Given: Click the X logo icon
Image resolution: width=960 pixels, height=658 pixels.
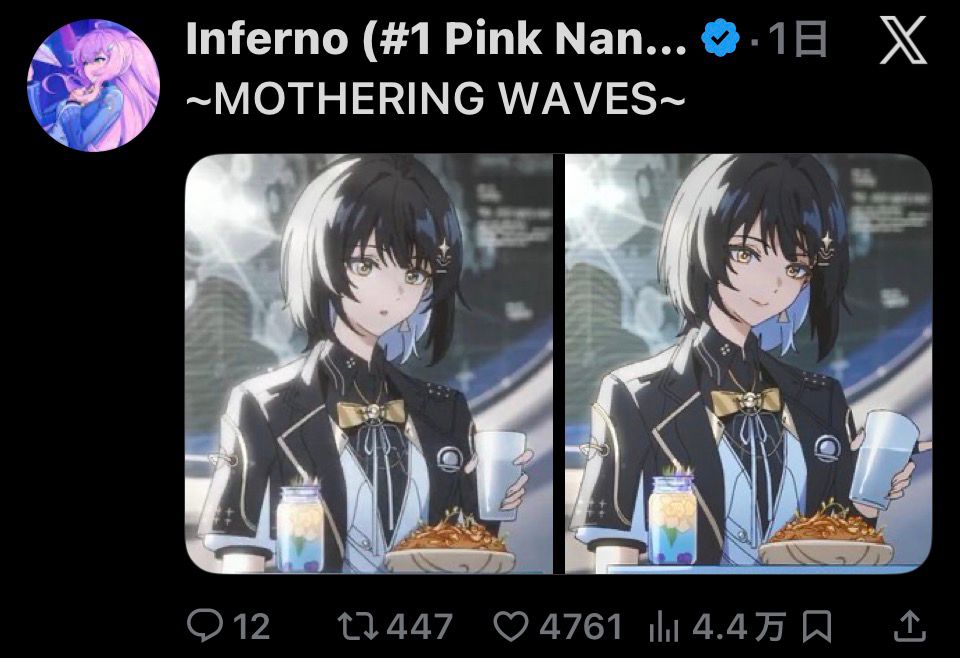Looking at the screenshot, I should [903, 40].
